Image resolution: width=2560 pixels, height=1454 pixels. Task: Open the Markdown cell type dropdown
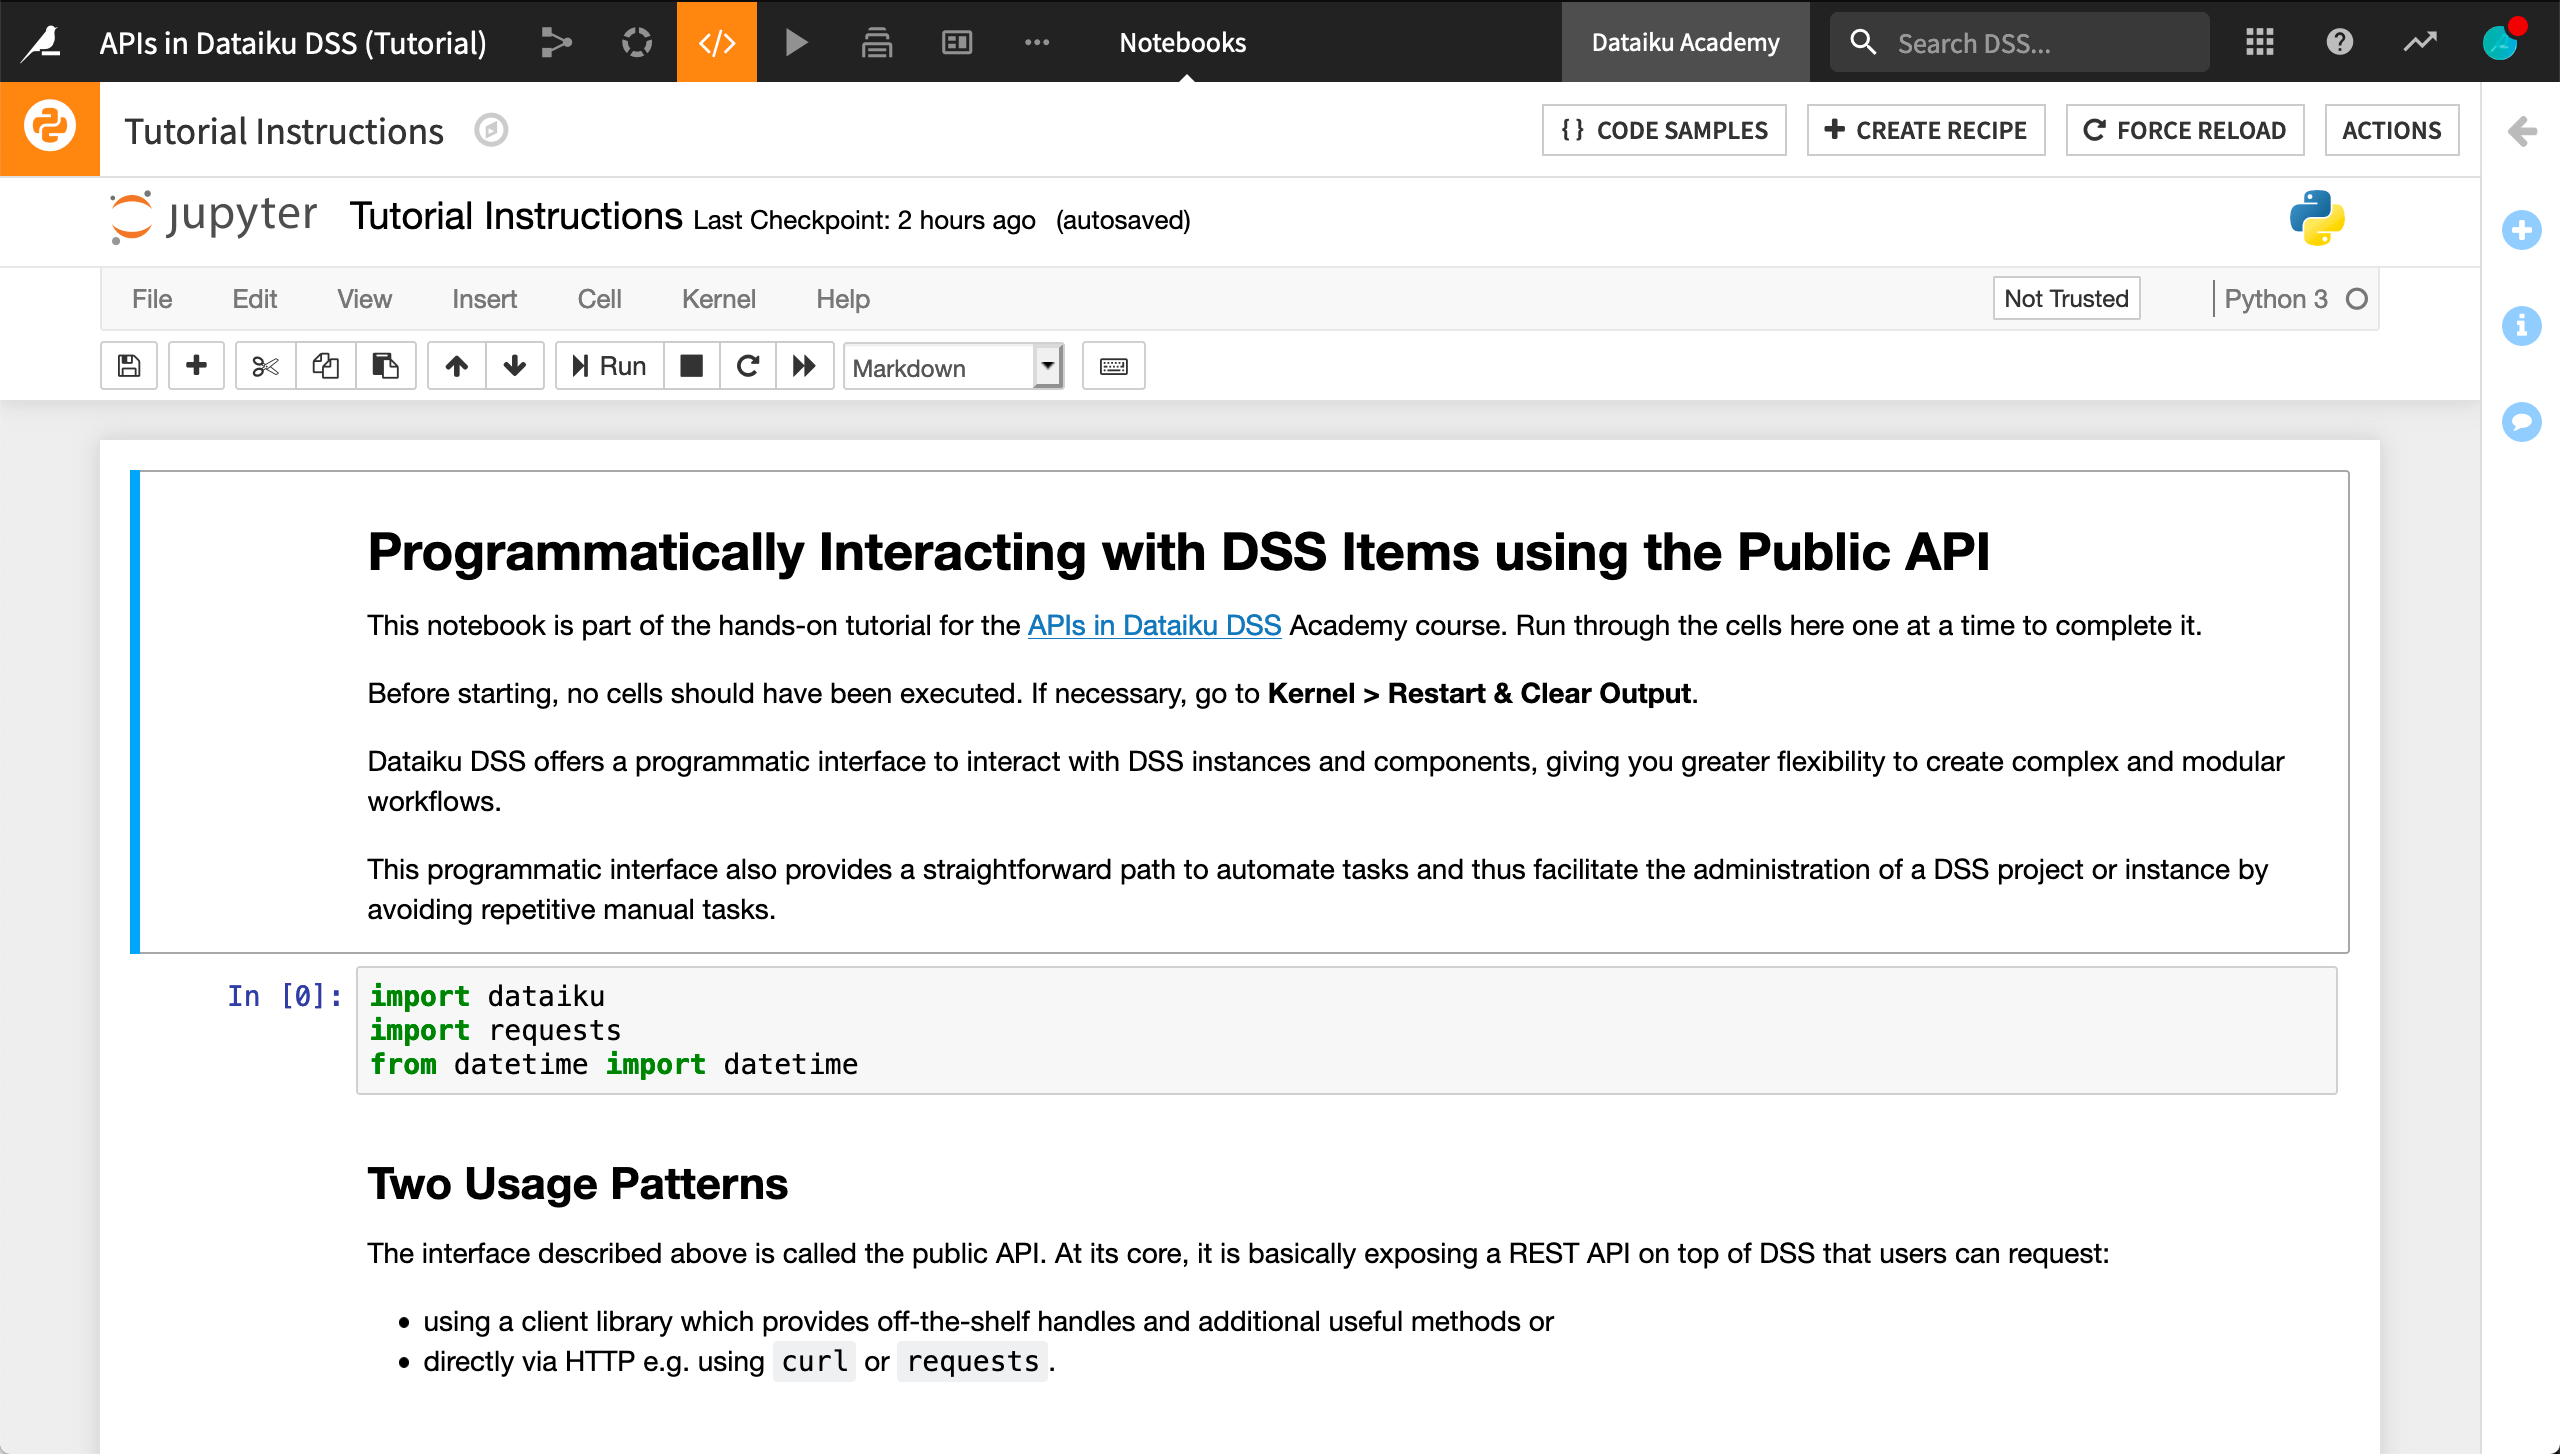point(953,367)
